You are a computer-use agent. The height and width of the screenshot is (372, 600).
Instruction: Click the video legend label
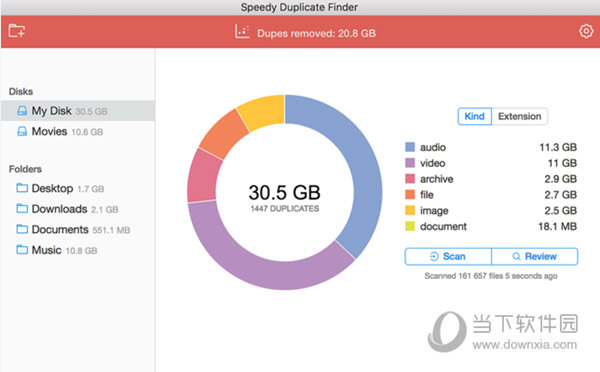click(432, 163)
